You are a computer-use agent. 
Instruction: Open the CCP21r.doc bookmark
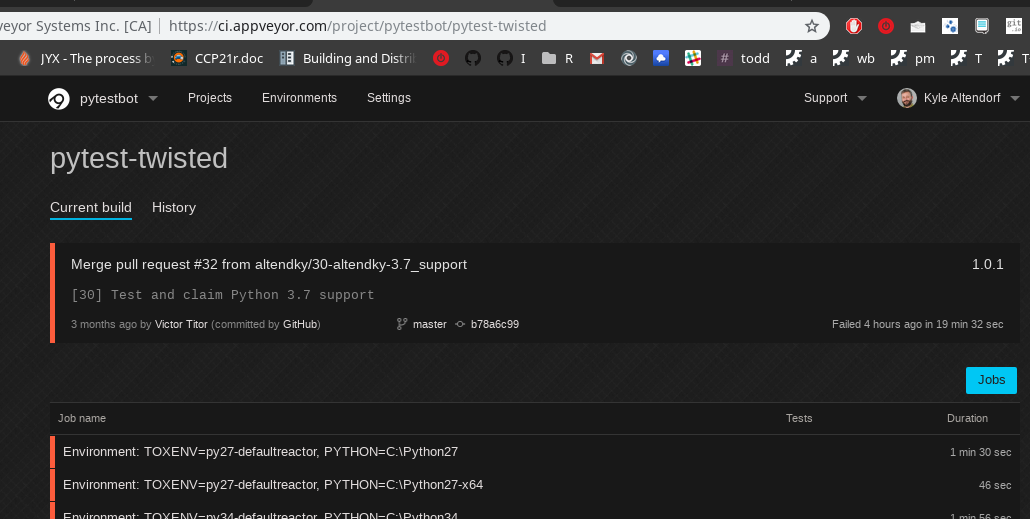[x=217, y=58]
